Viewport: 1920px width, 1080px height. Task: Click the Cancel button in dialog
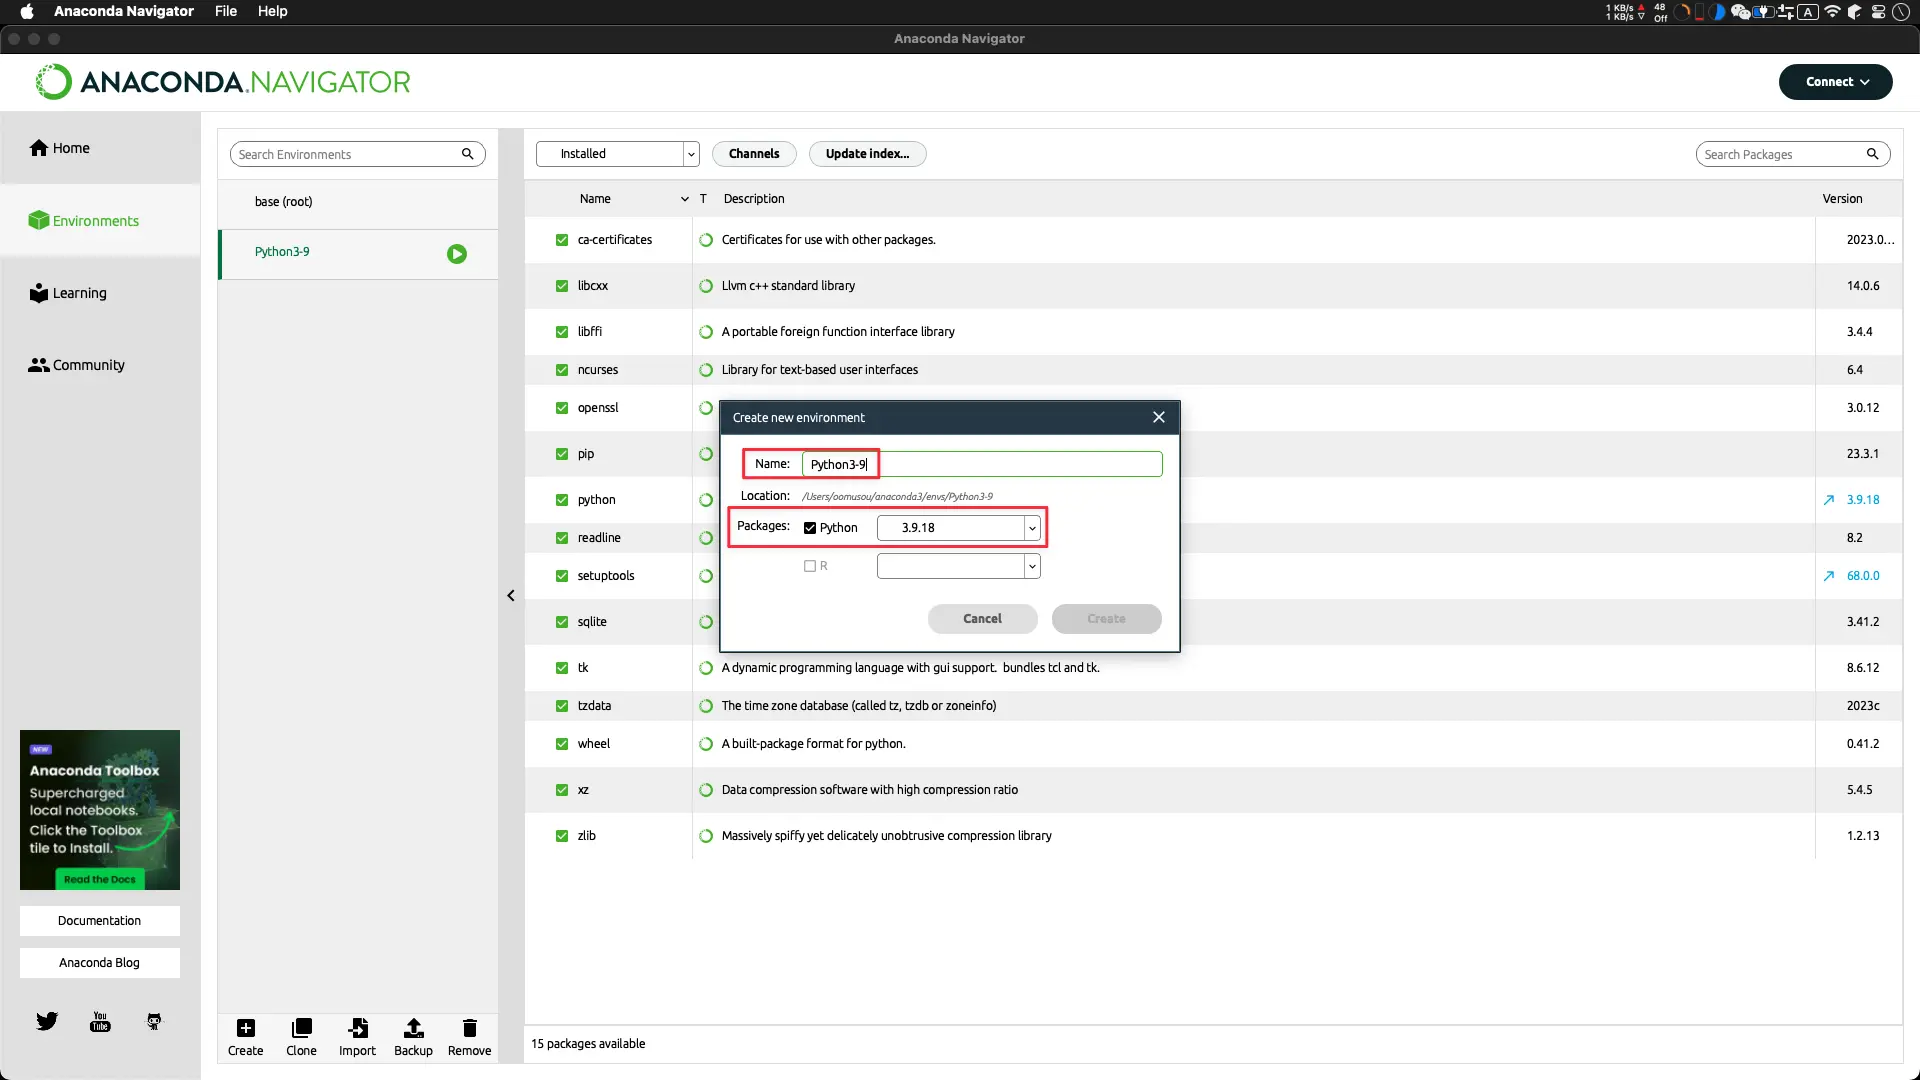click(x=981, y=618)
